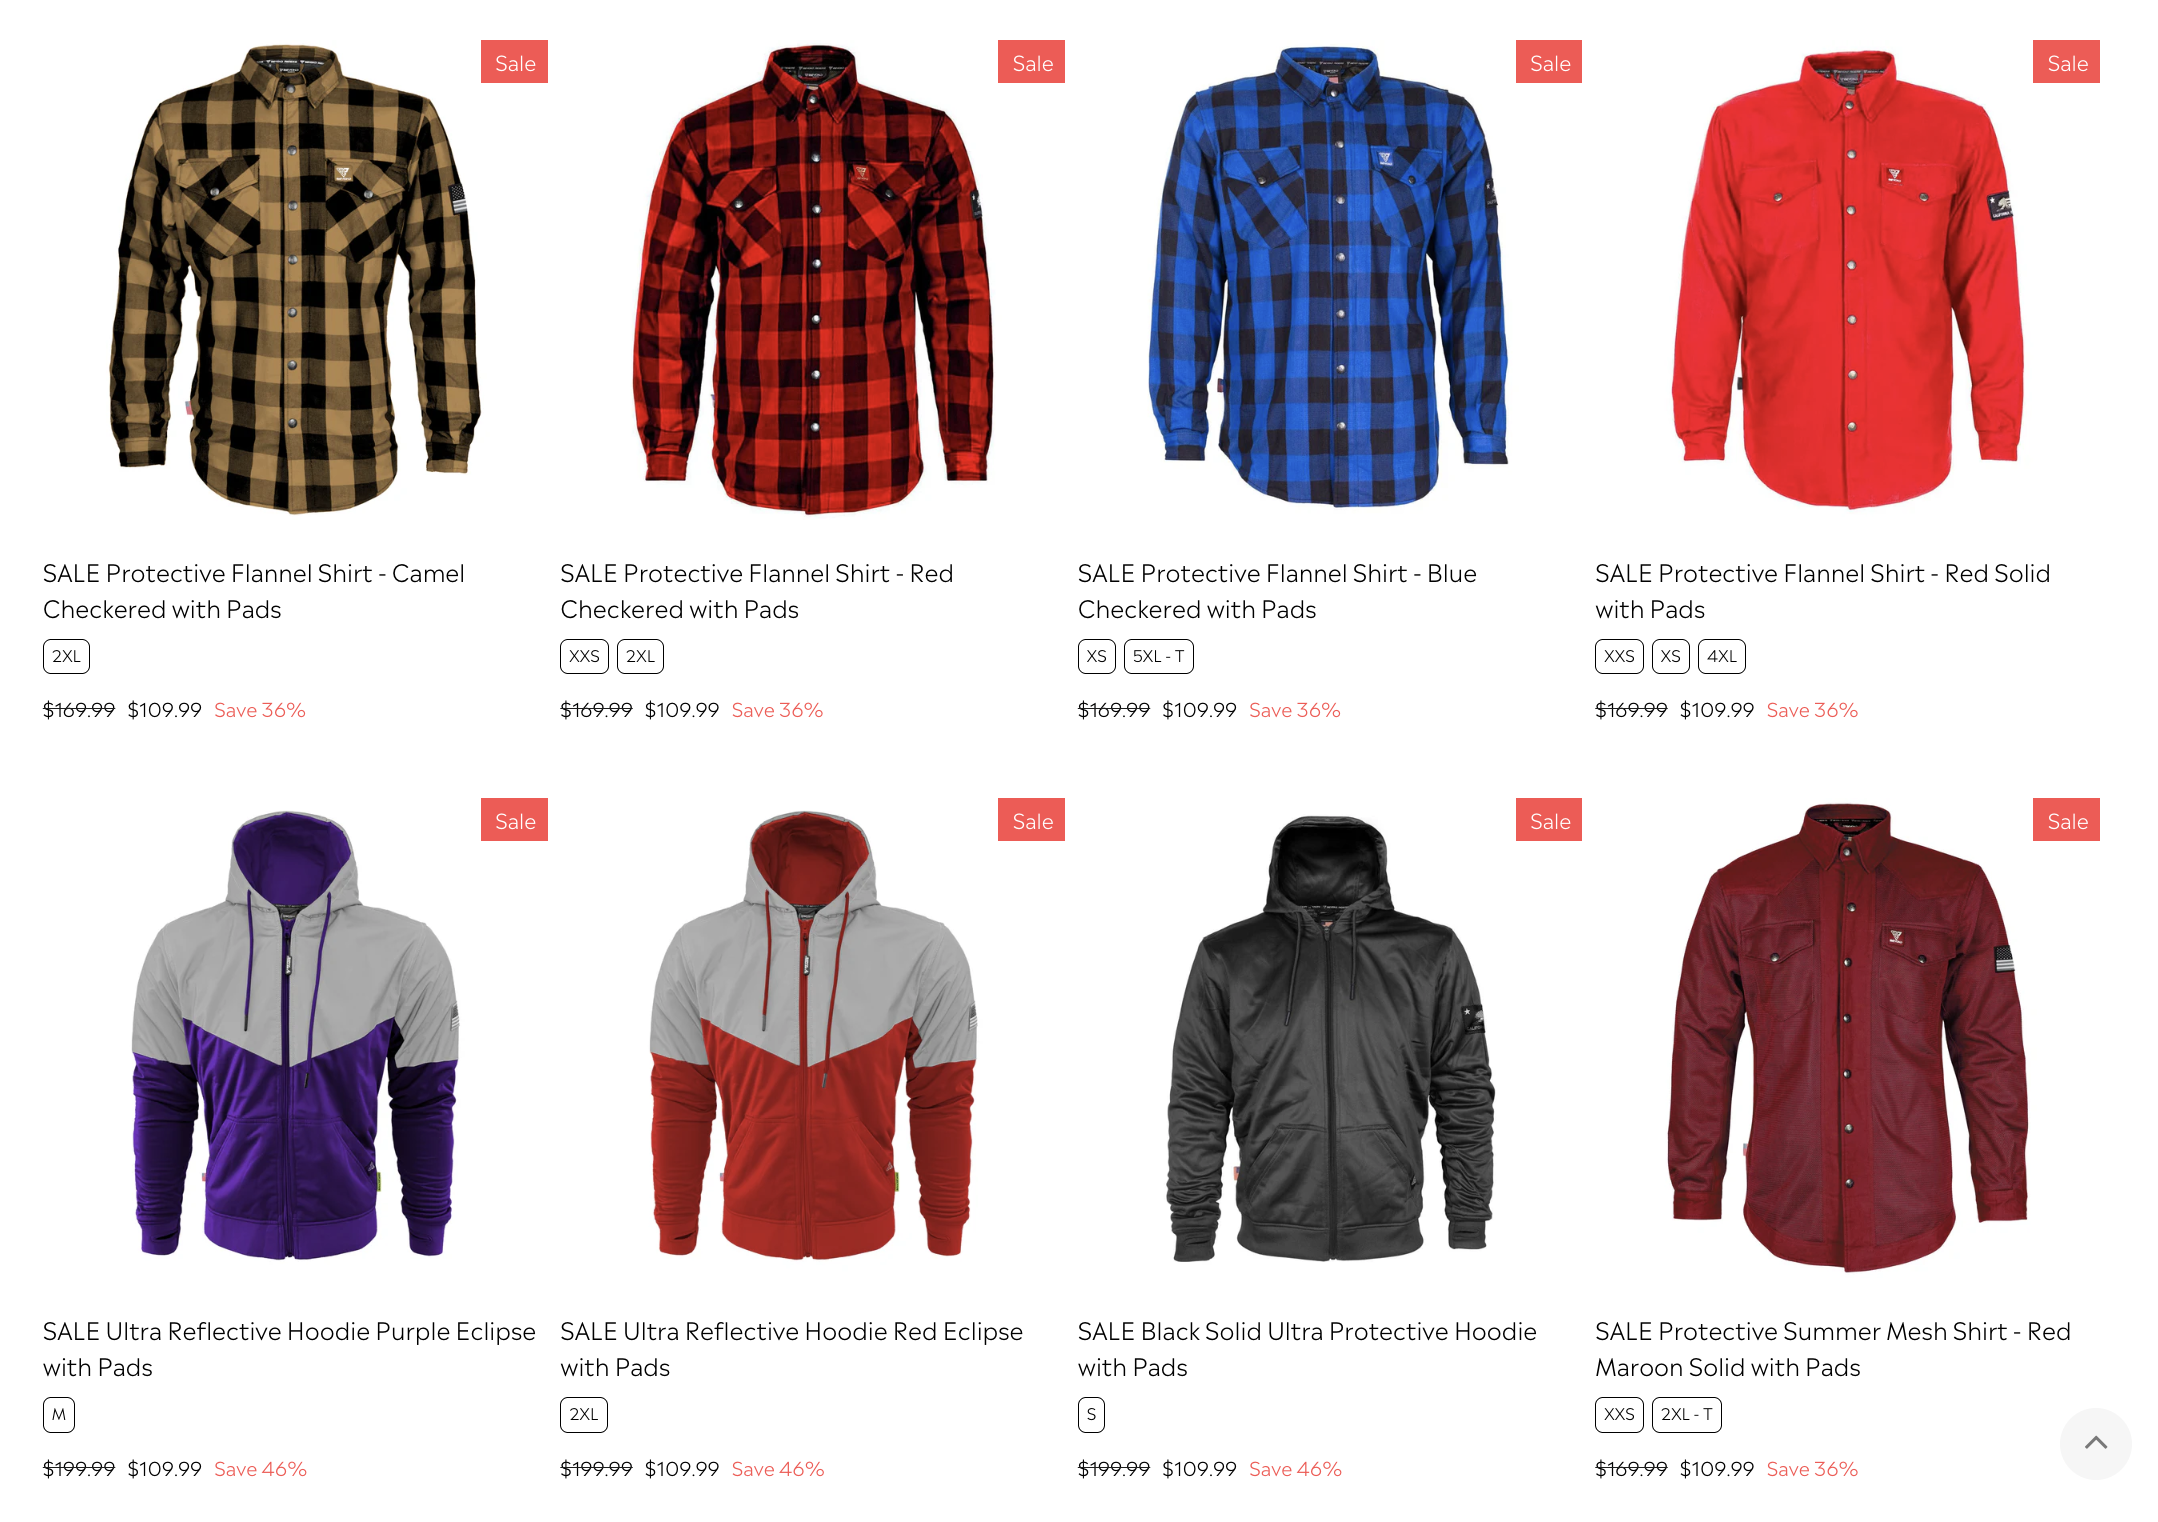2158x1522 pixels.
Task: Choose M size for Purple Eclipse hoodie
Action: click(x=59, y=1414)
